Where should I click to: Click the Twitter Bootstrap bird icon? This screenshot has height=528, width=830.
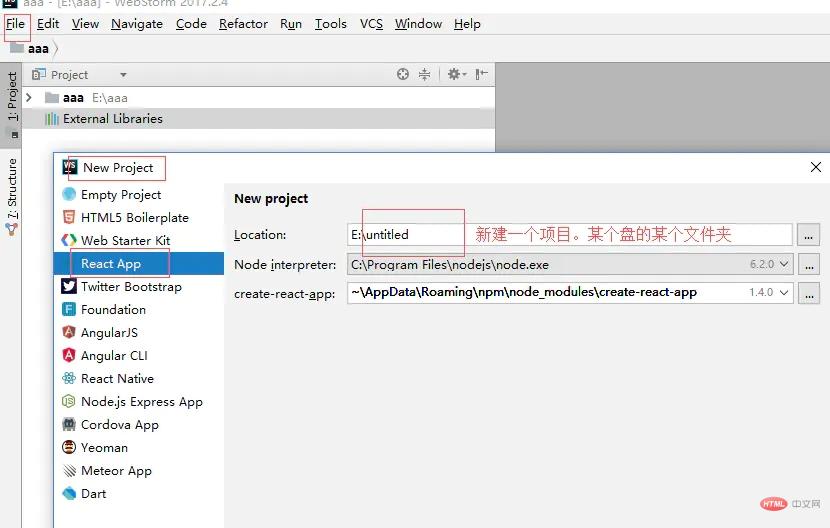(x=69, y=286)
